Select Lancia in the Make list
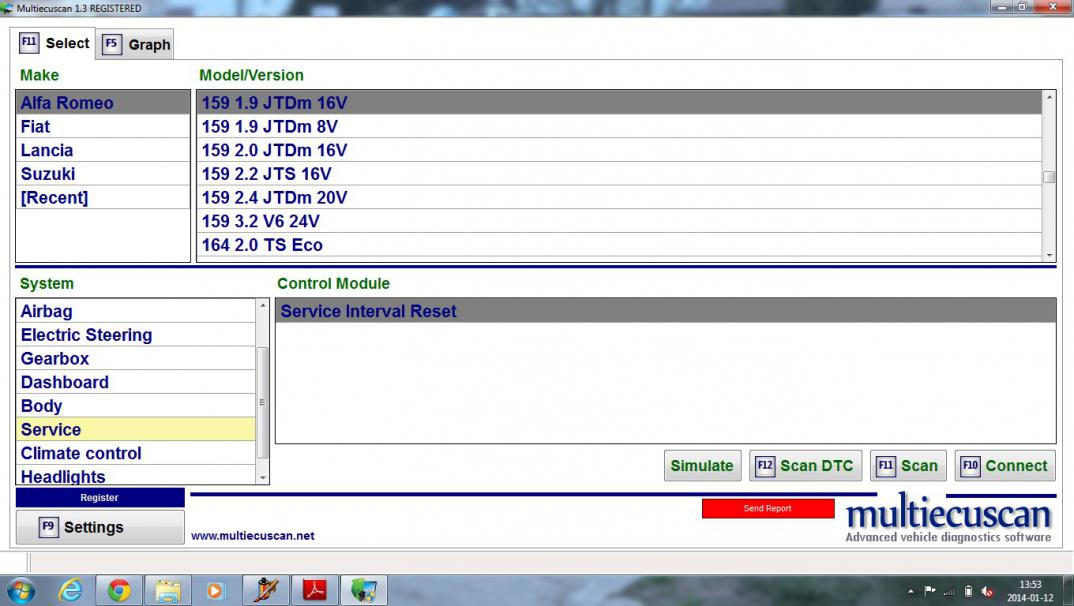Image resolution: width=1074 pixels, height=606 pixels. (x=103, y=150)
